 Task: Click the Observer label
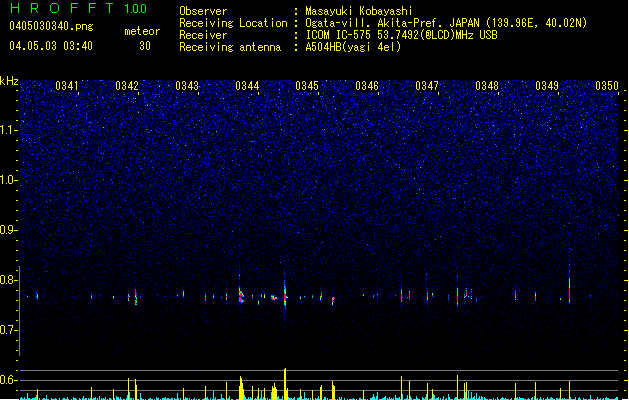(203, 11)
